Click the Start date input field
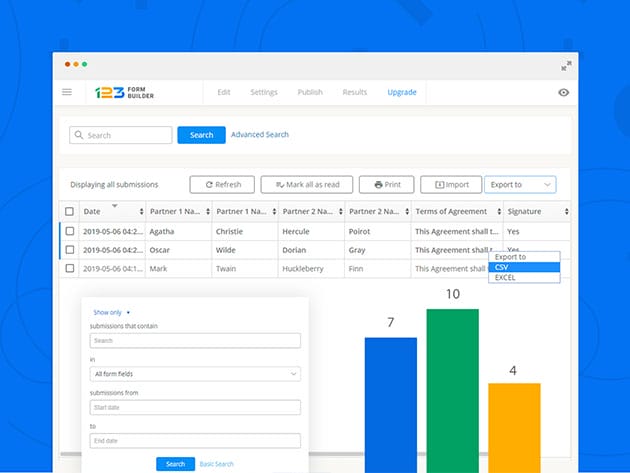 point(195,407)
